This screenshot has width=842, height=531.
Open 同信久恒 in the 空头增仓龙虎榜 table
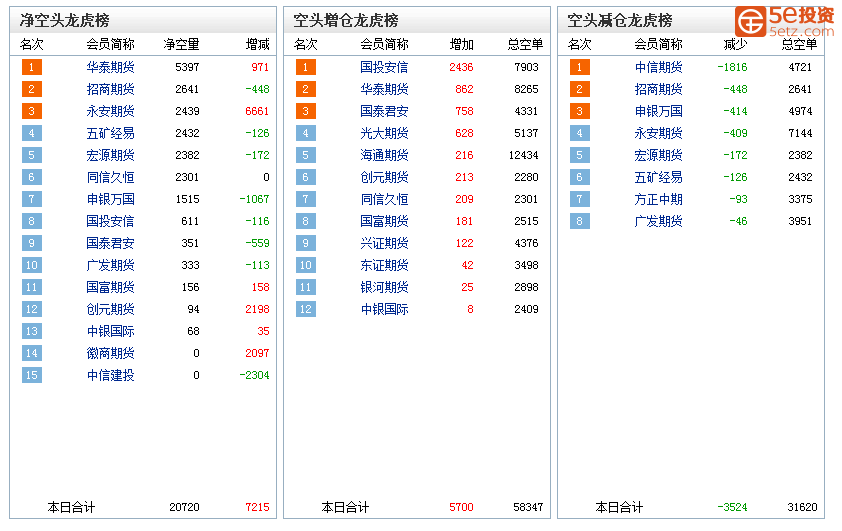(x=384, y=199)
